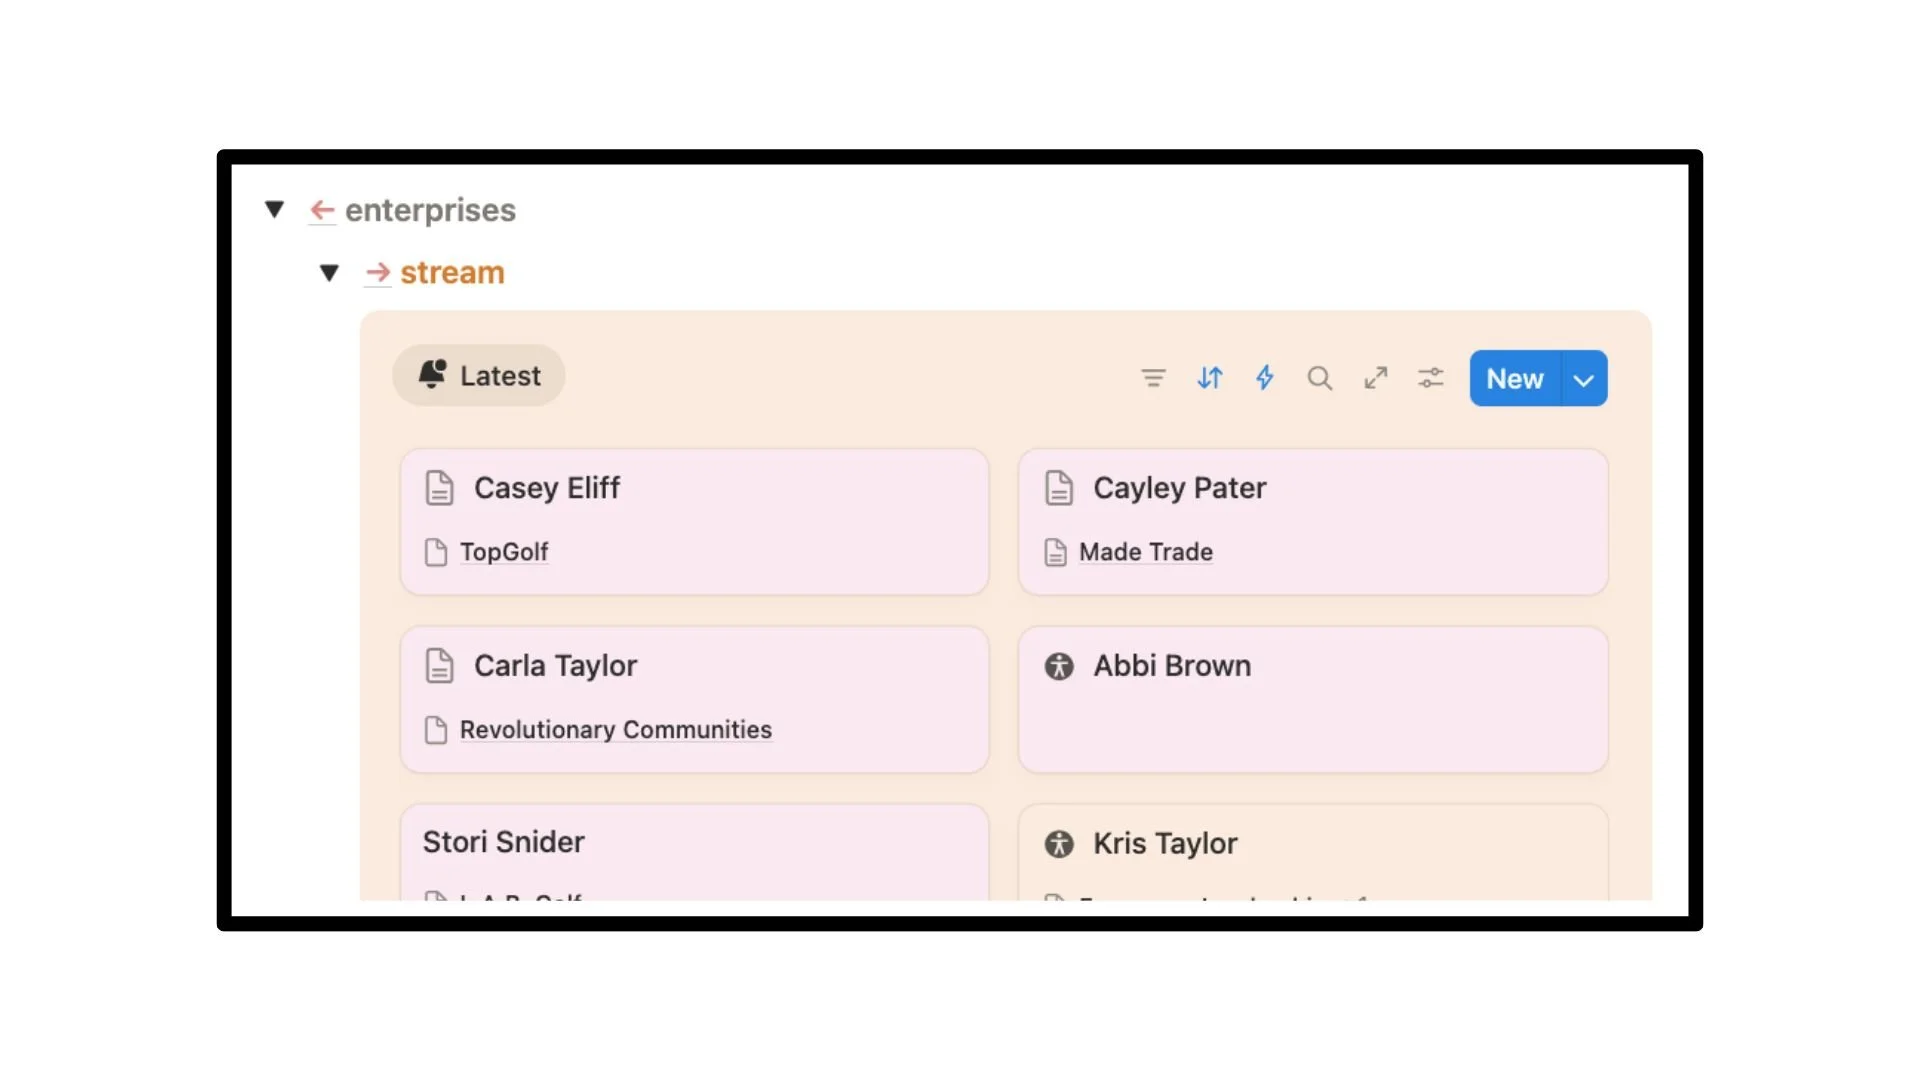Image resolution: width=1920 pixels, height=1080 pixels.
Task: Click the person icon beside Abbi Brown
Action: point(1059,666)
